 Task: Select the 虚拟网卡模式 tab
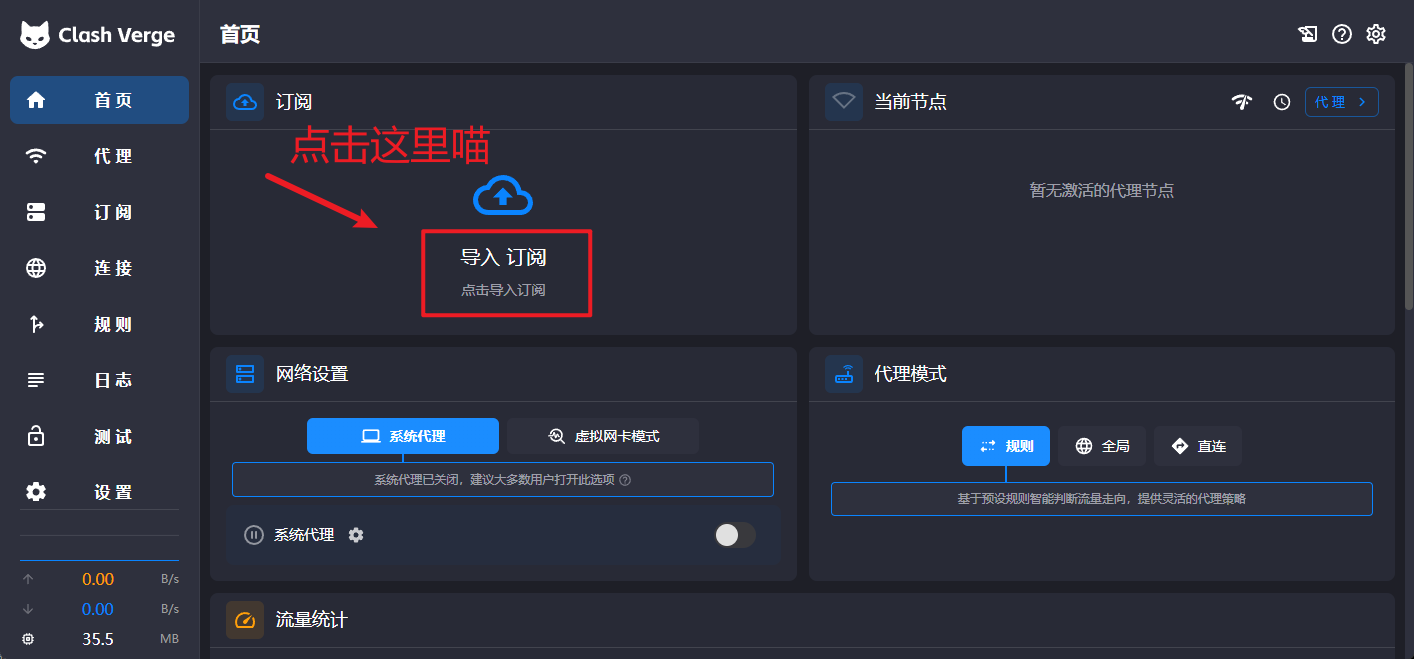point(603,436)
